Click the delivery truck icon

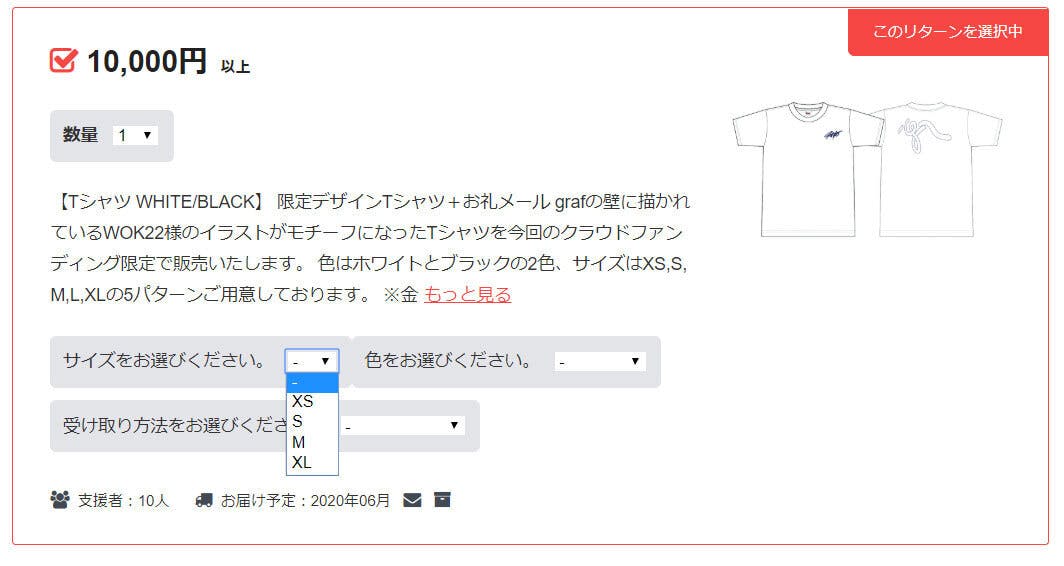[x=204, y=500]
